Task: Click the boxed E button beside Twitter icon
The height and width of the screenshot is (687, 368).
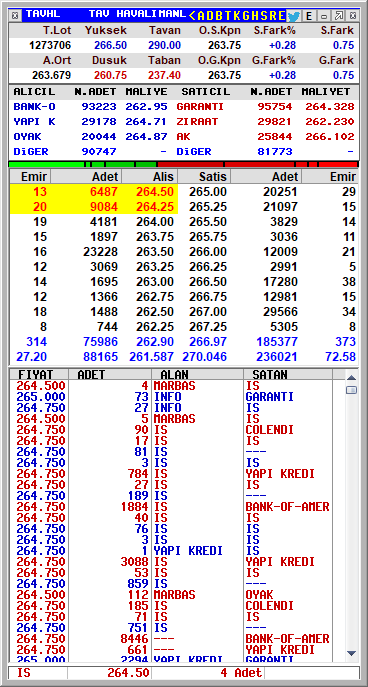Action: point(309,16)
